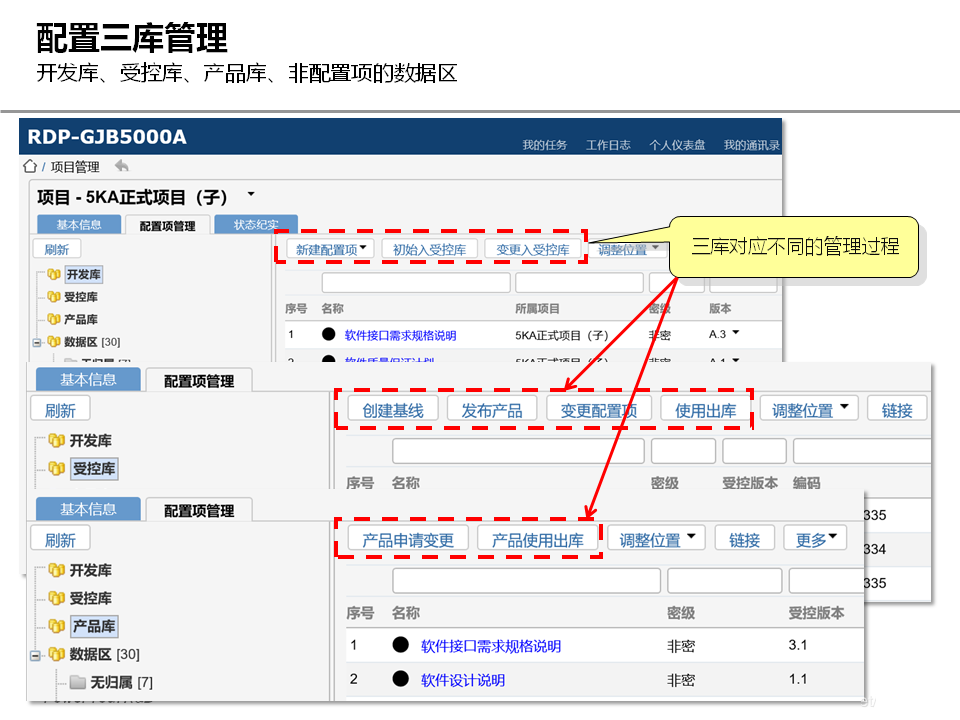The height and width of the screenshot is (720, 960).
Task: Open 我的任务 in the header
Action: point(544,145)
